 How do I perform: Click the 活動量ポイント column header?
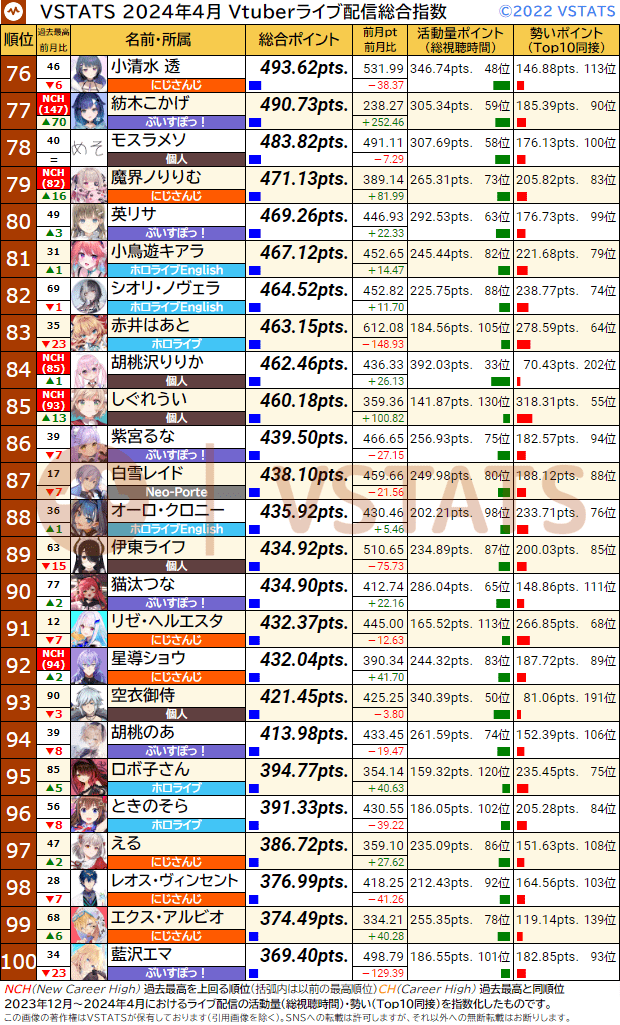coord(460,40)
